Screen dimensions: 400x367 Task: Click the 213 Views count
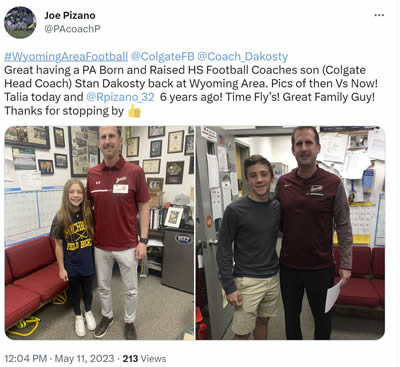pos(144,358)
